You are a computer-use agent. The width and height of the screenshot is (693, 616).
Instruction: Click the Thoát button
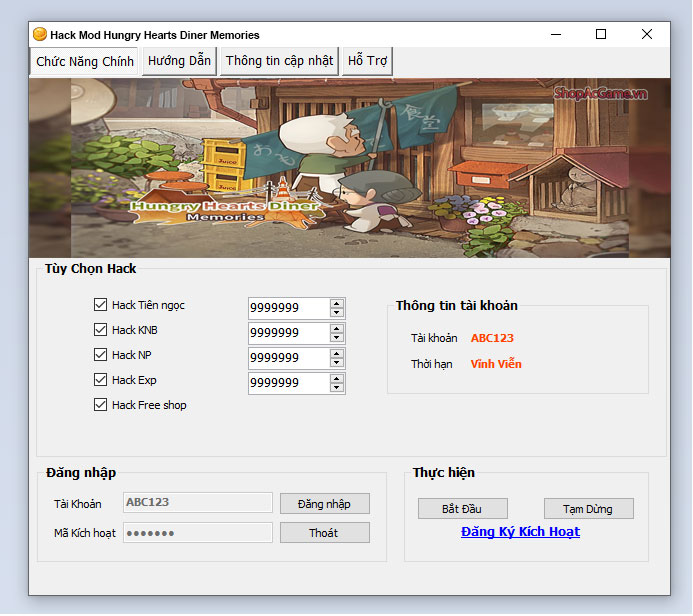click(x=325, y=533)
